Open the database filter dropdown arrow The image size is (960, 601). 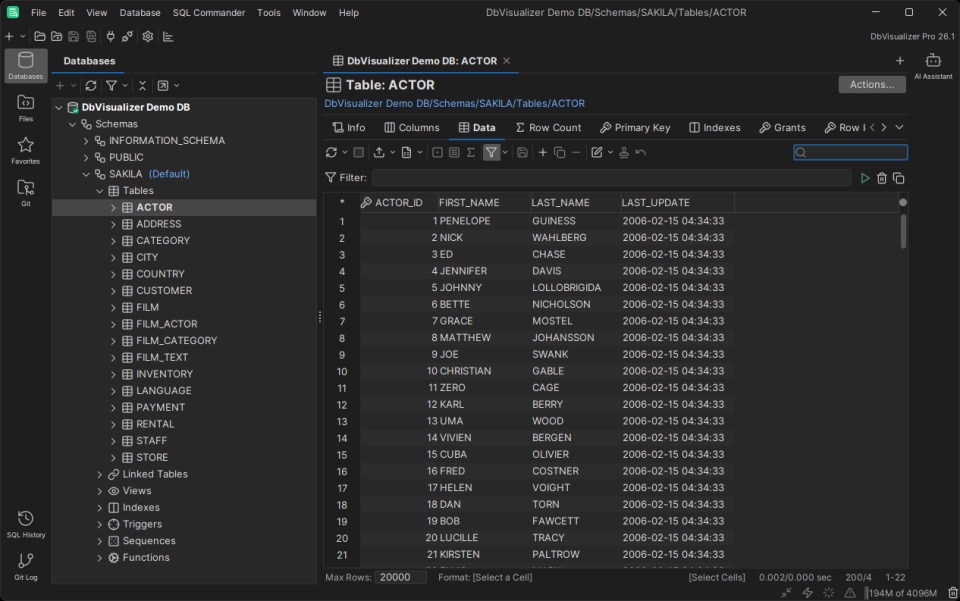(125, 86)
